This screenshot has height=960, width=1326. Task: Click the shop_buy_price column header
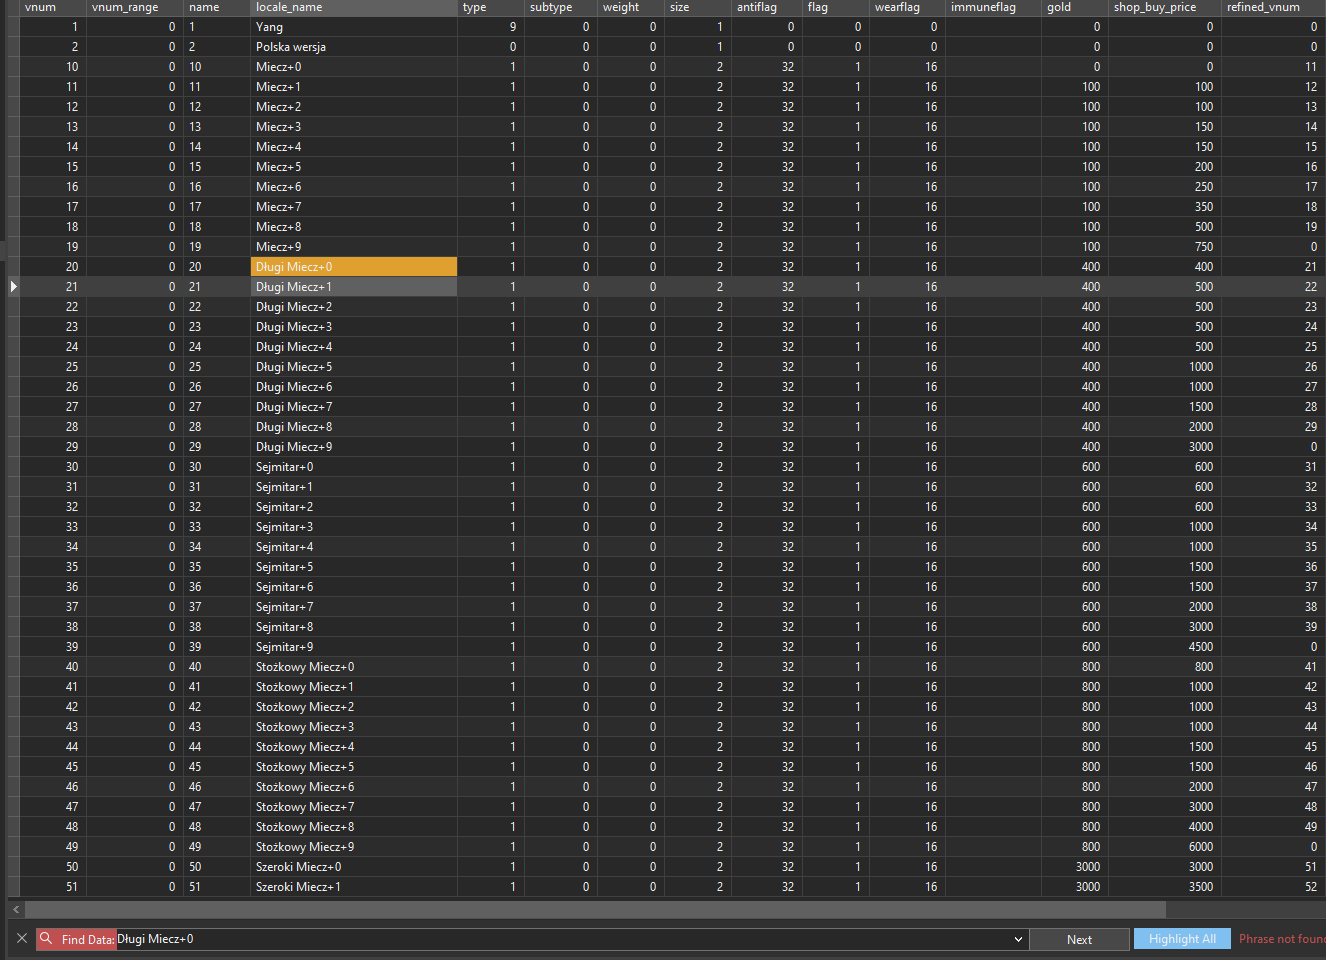pos(1163,7)
